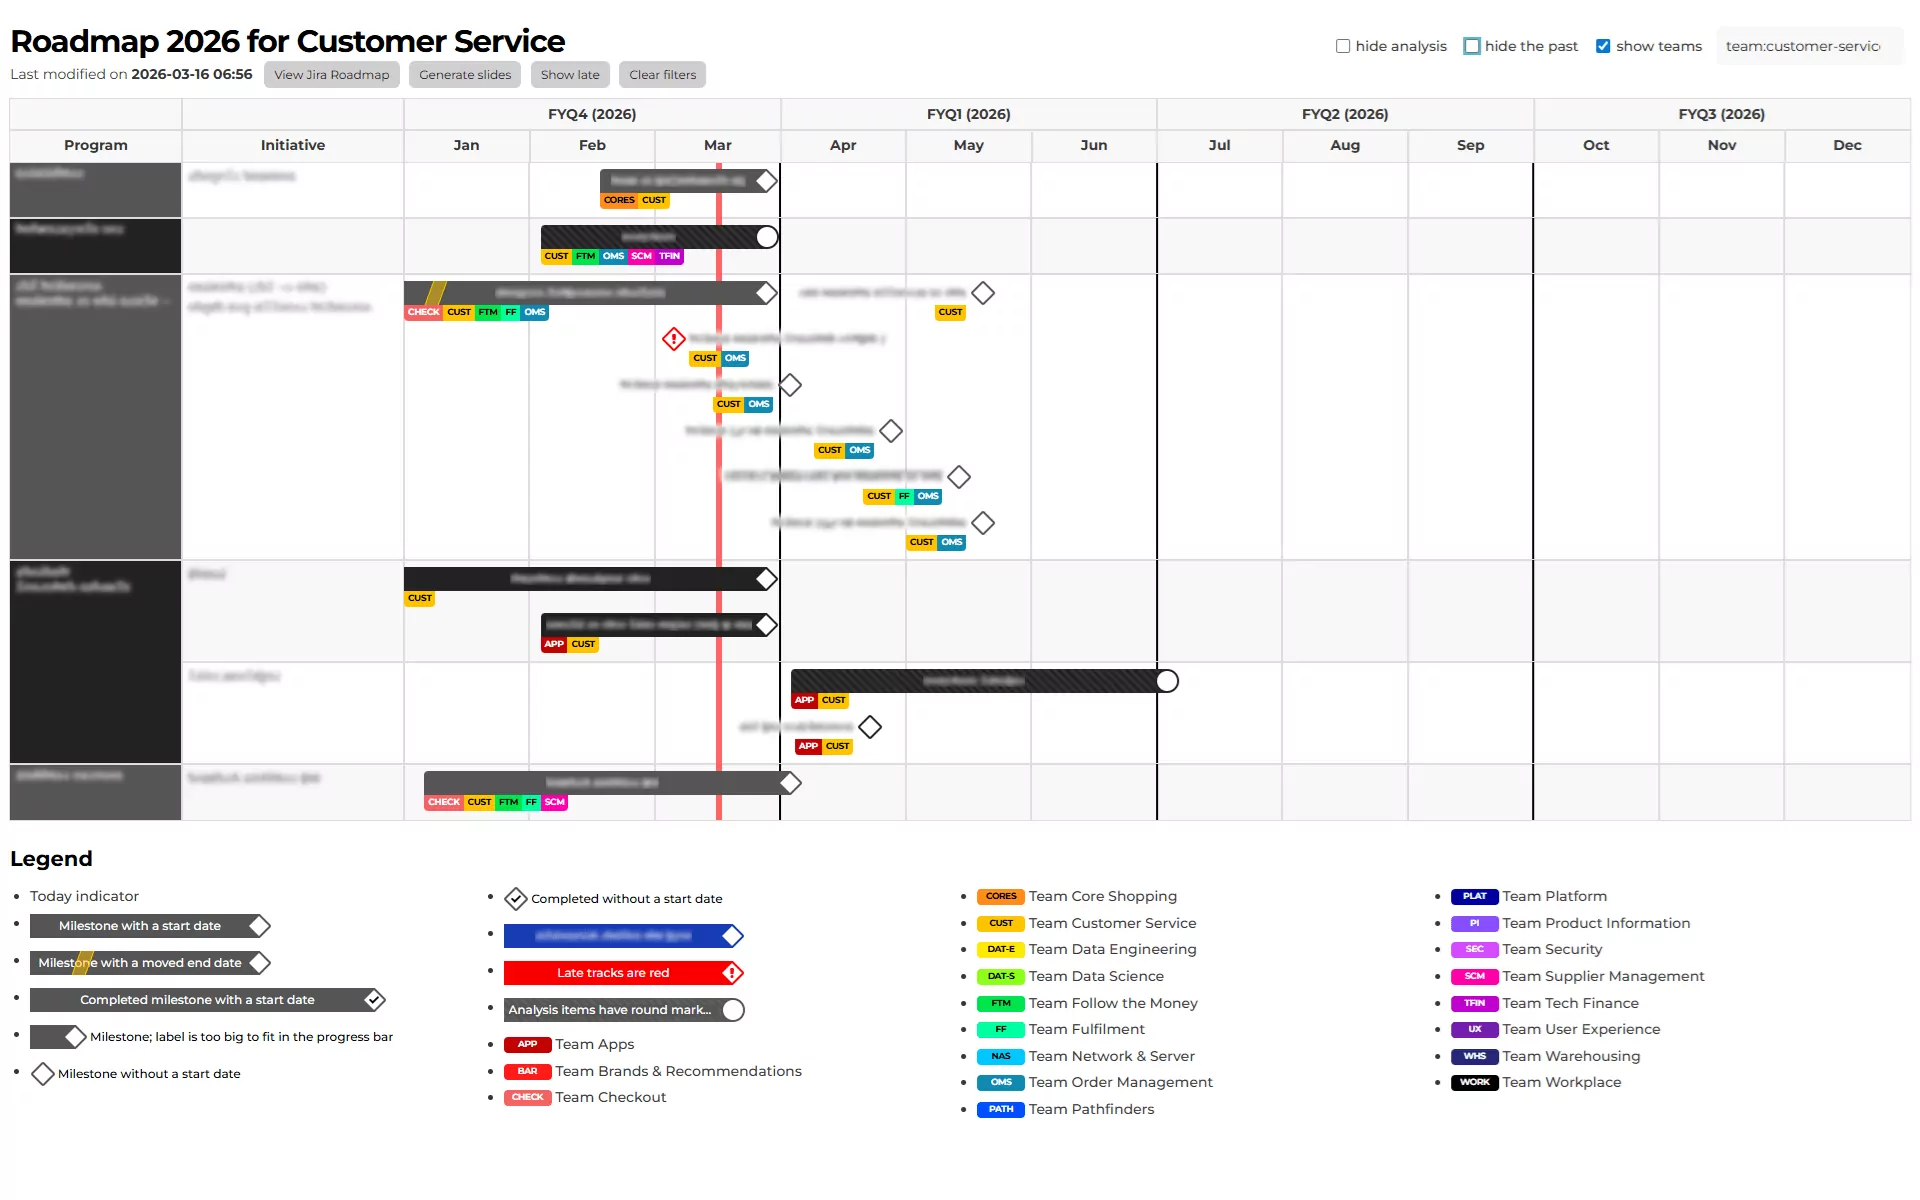Select the FYQ1 (2026) quarter header
The width and height of the screenshot is (1920, 1200).
968,114
